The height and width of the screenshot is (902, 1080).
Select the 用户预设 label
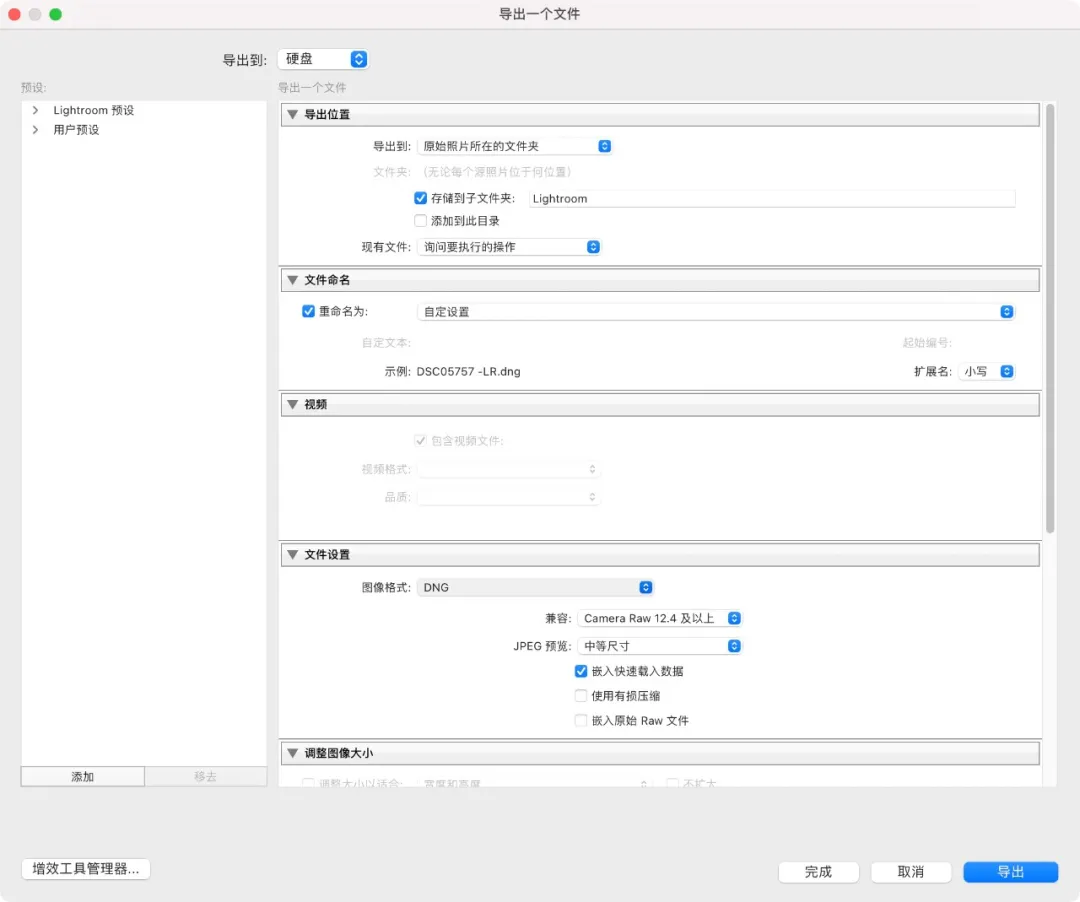tap(76, 129)
